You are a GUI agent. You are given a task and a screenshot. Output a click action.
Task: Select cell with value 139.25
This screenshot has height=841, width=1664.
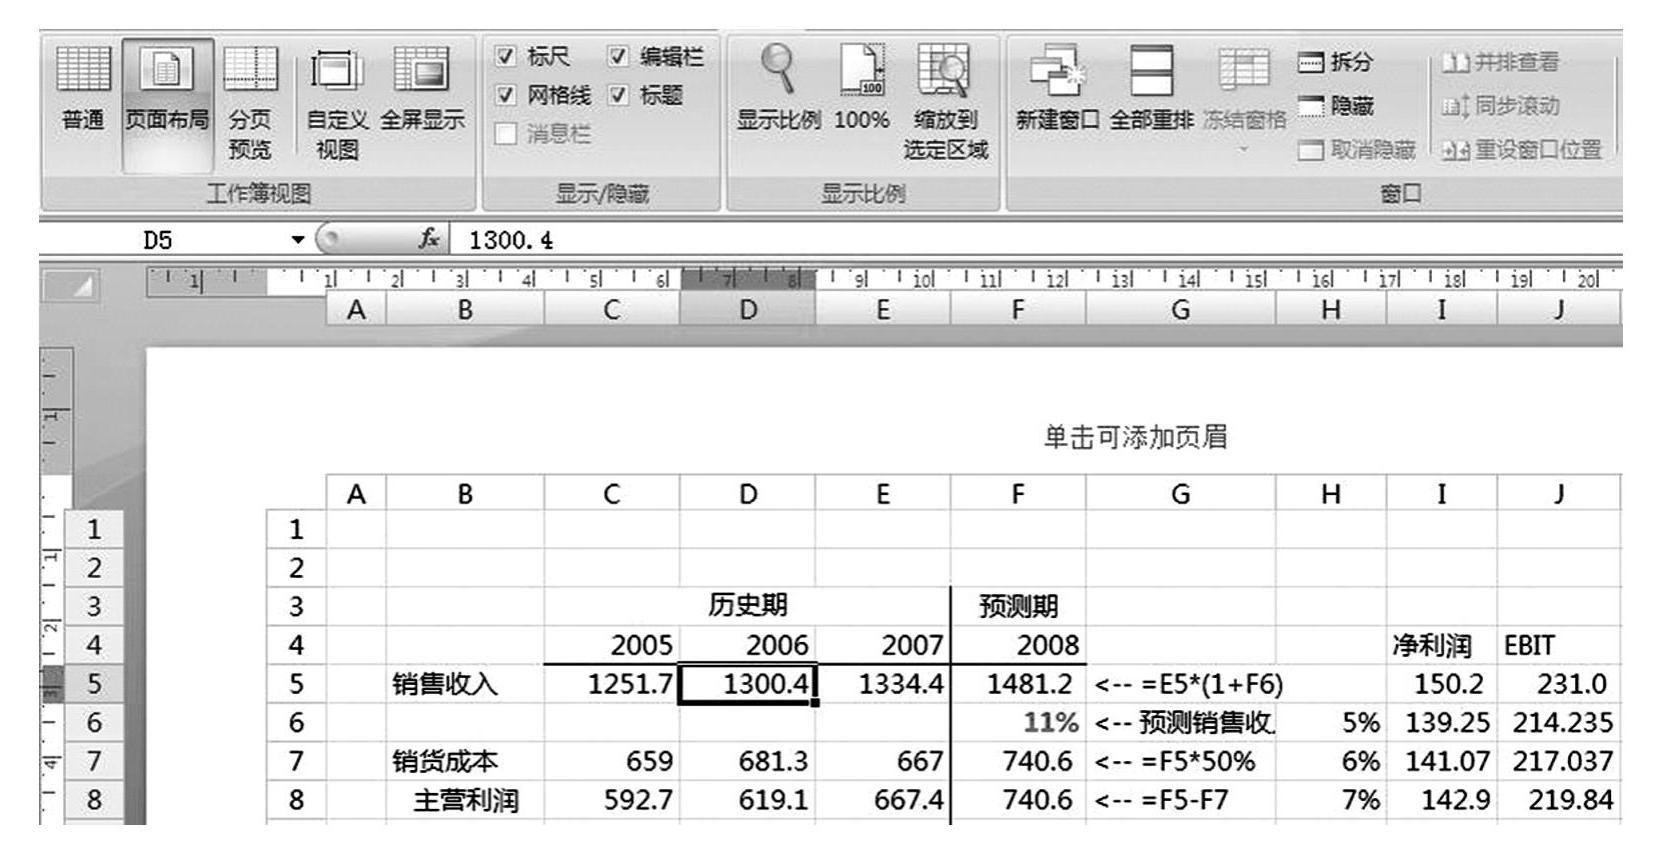pos(1442,722)
